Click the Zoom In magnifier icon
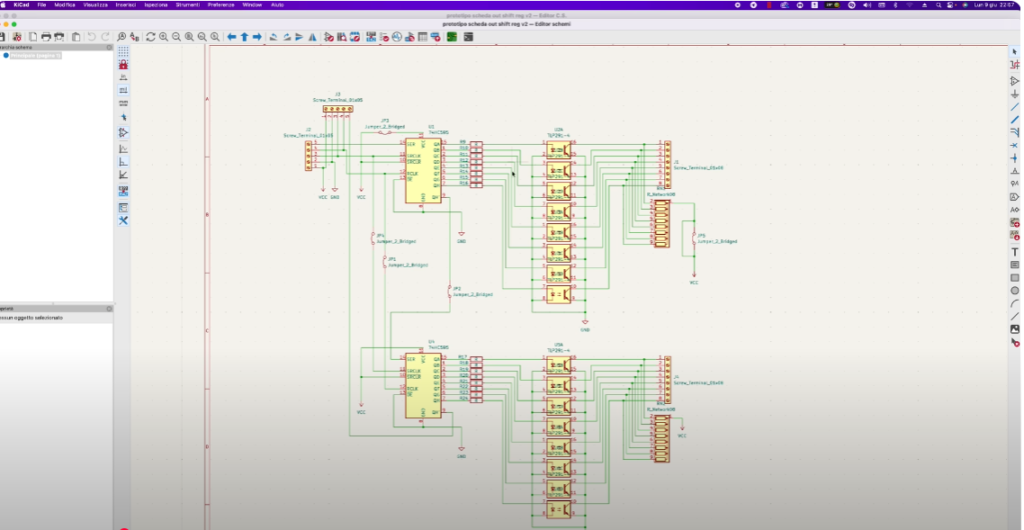The width and height of the screenshot is (1024, 530). click(x=163, y=37)
